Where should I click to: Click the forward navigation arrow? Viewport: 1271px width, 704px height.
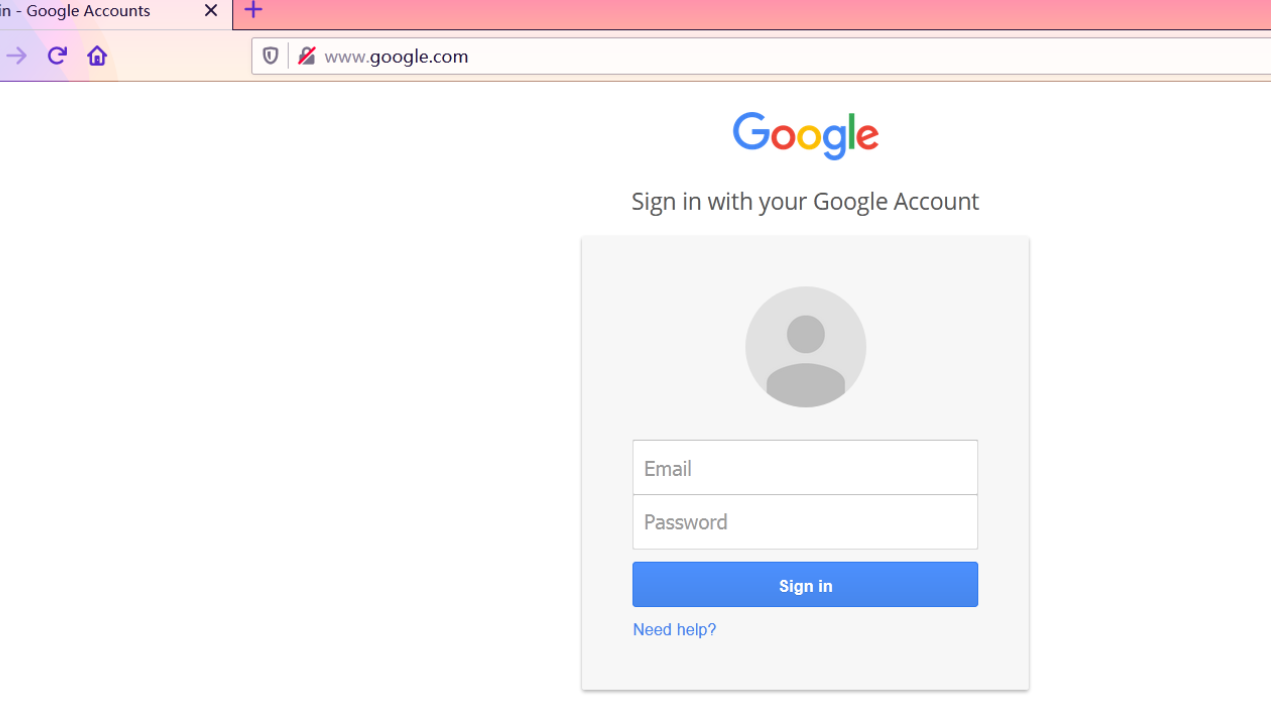coord(16,56)
